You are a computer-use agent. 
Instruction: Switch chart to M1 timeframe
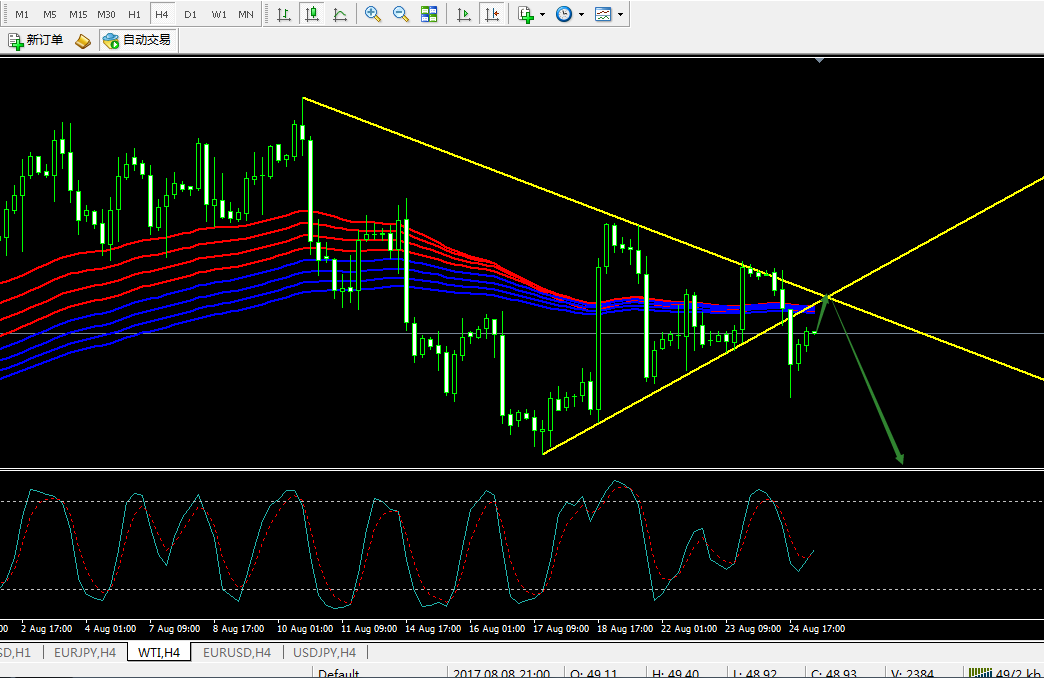pyautogui.click(x=22, y=14)
